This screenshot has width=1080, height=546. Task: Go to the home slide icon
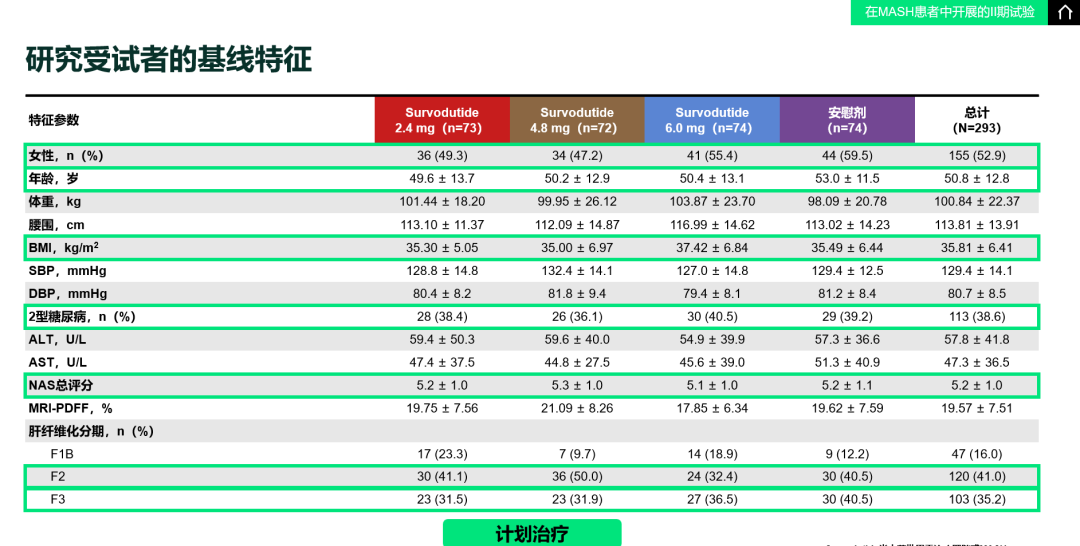[x=1063, y=12]
